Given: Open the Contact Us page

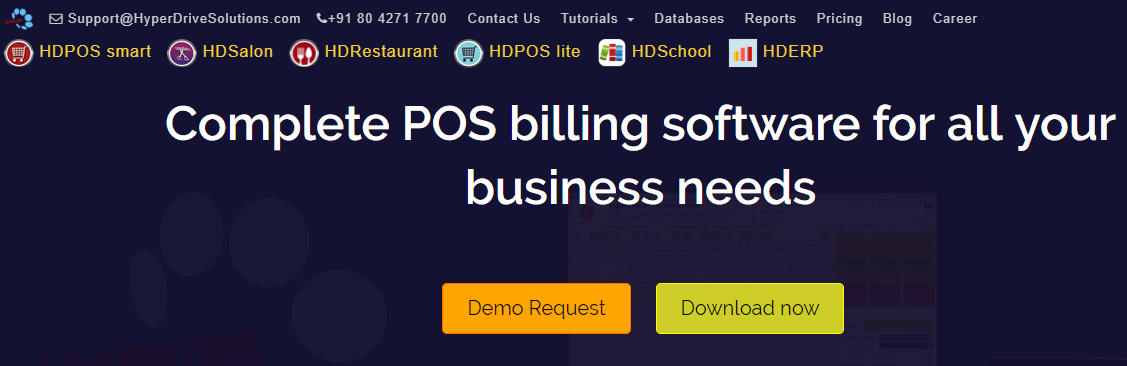Looking at the screenshot, I should pos(504,19).
